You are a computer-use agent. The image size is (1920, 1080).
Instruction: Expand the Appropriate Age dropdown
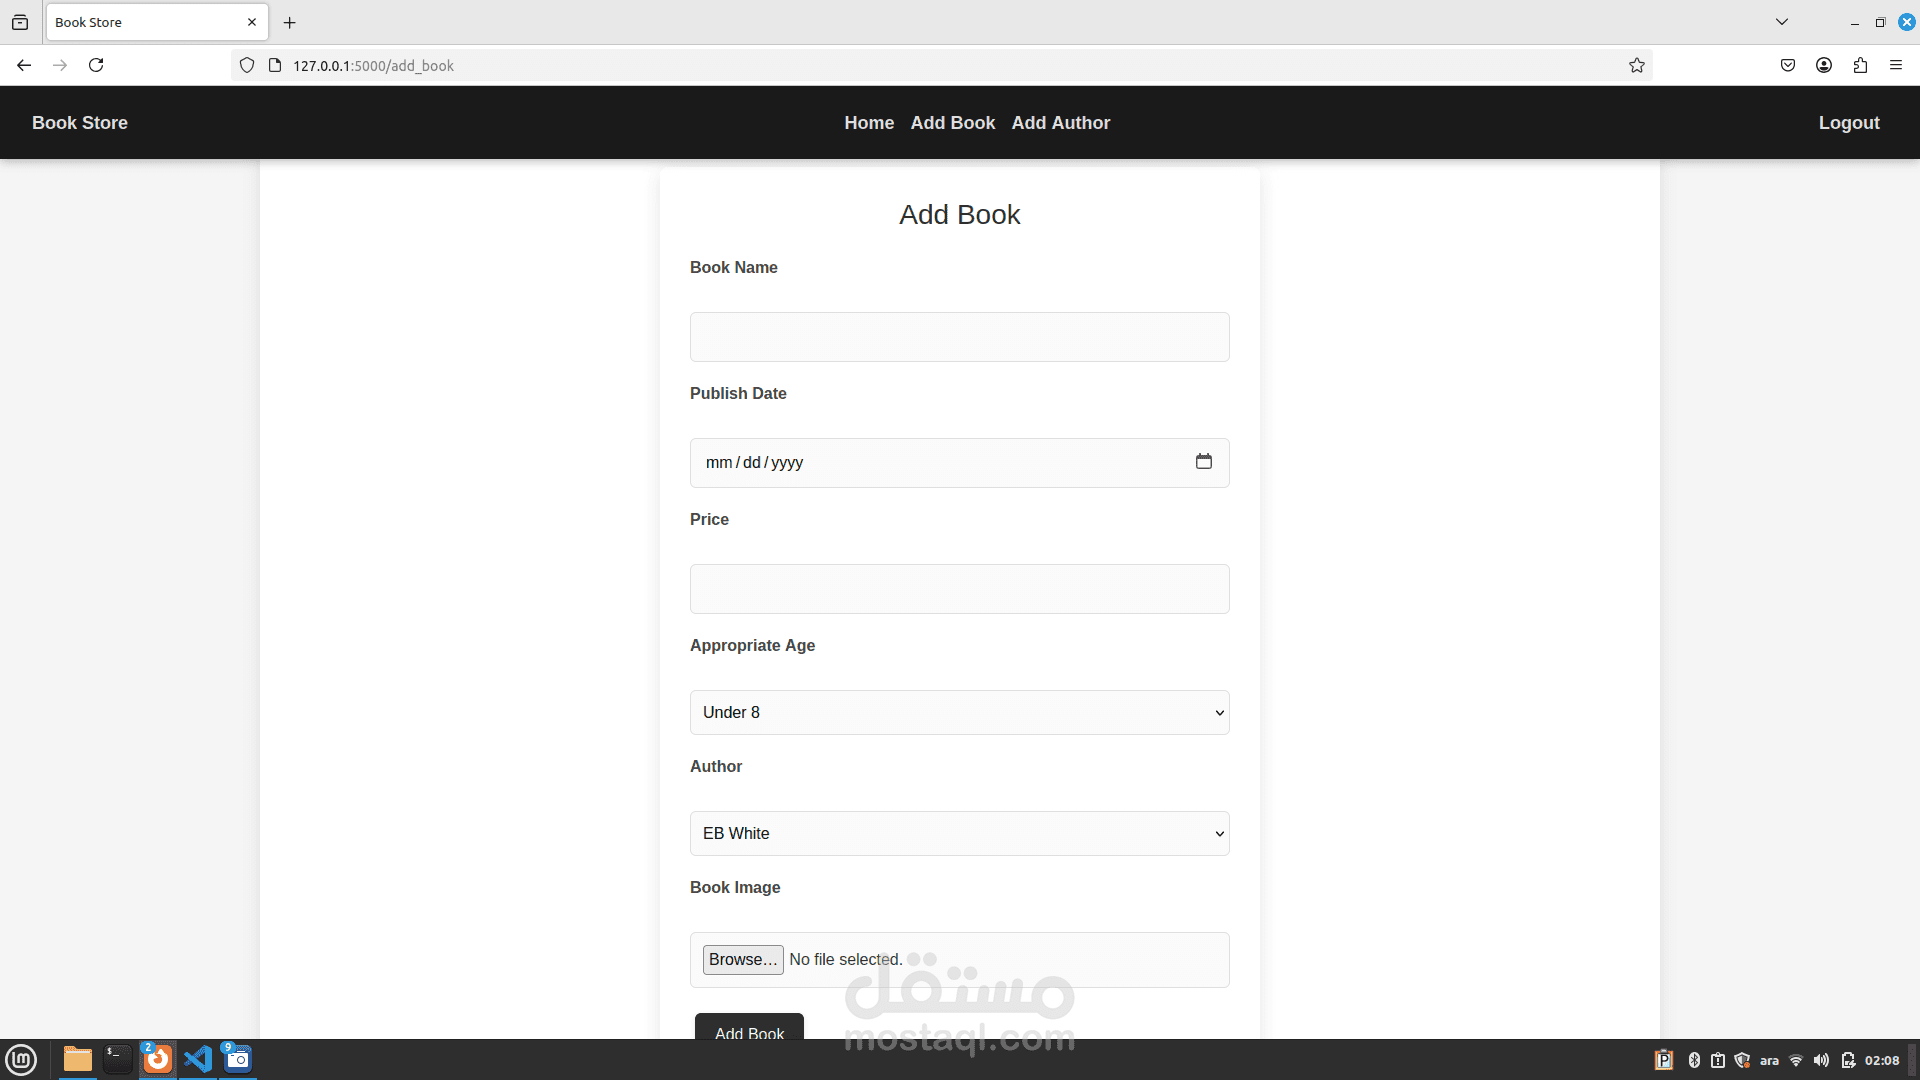tap(959, 713)
